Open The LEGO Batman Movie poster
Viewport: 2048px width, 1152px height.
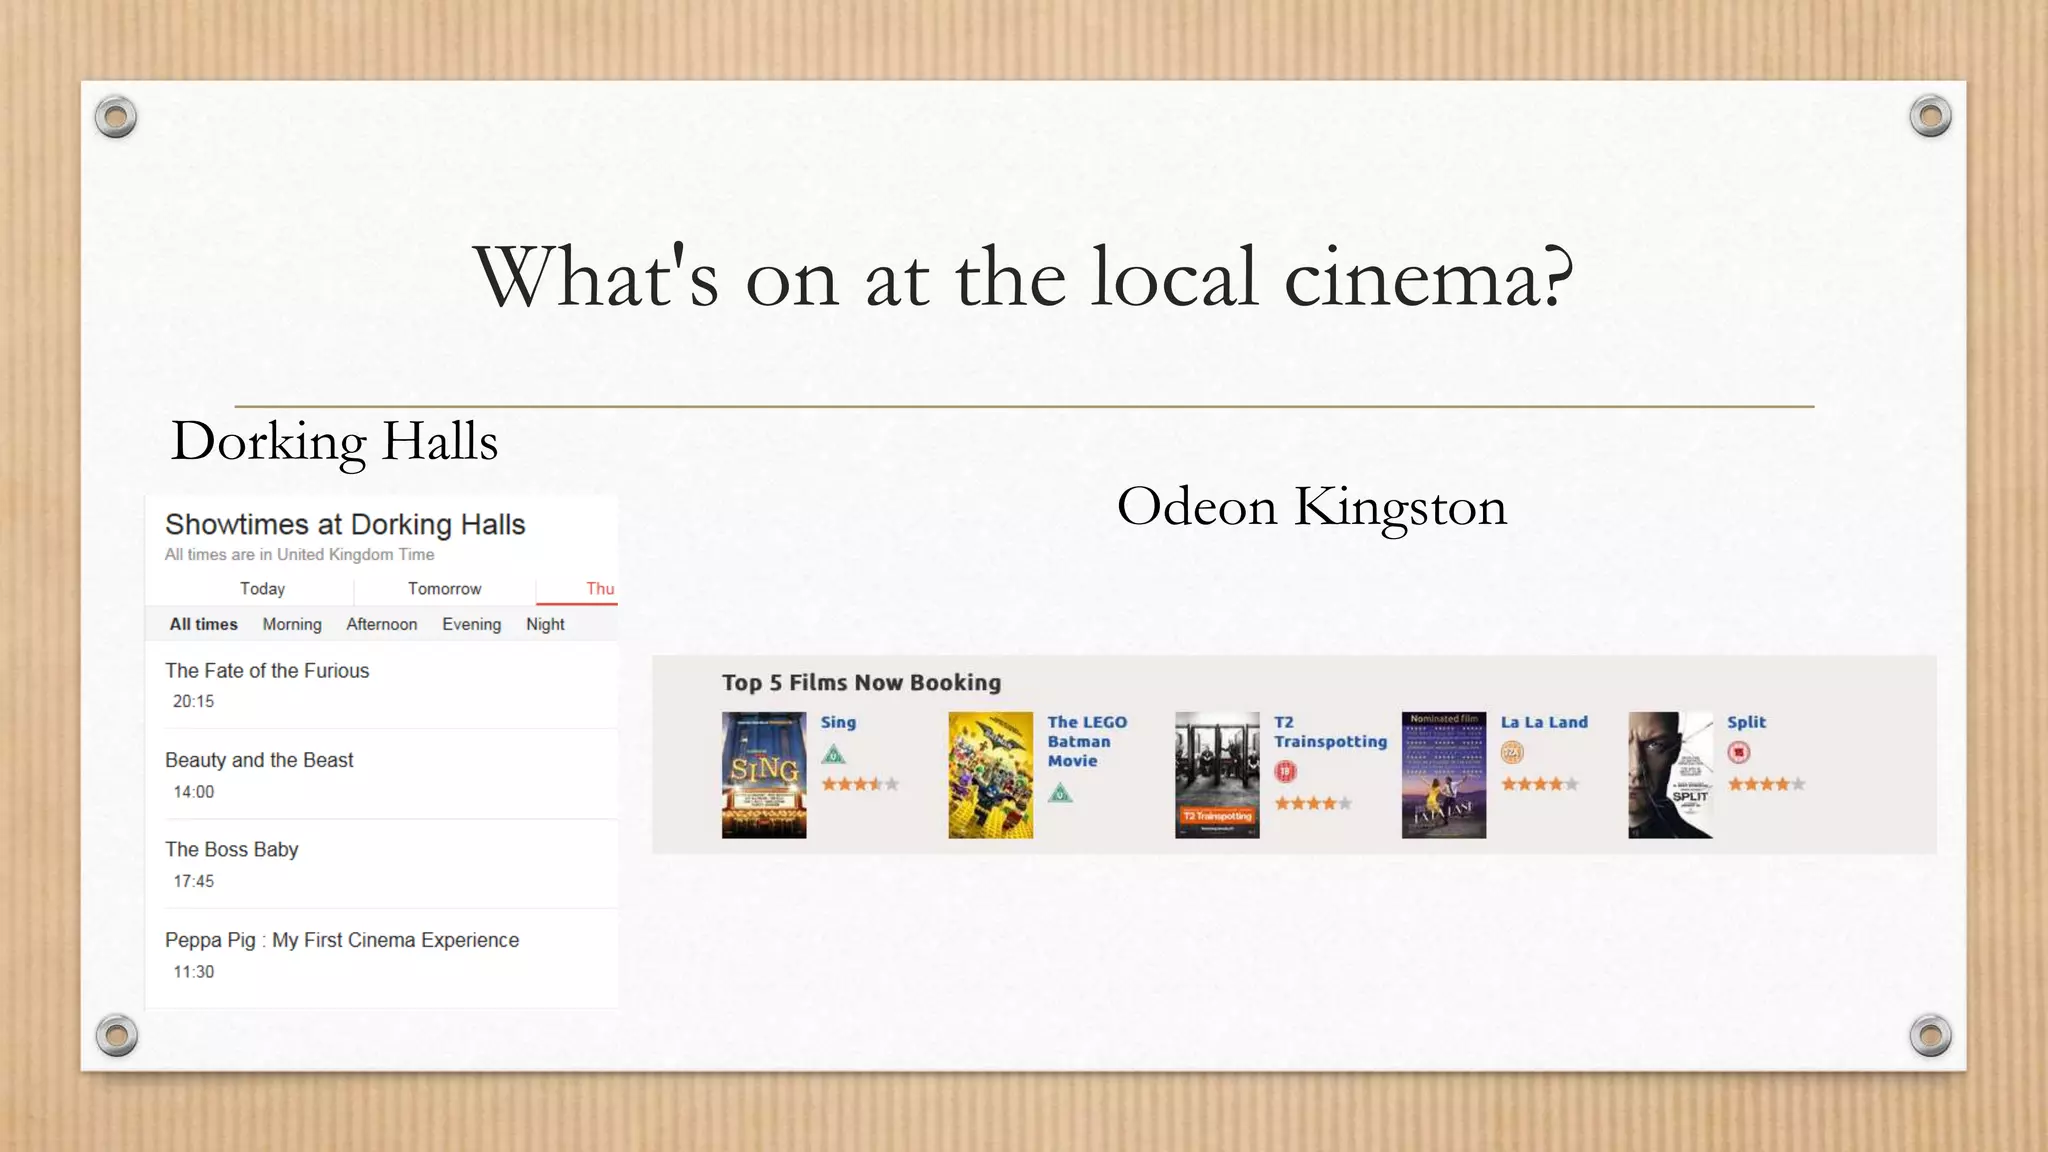pyautogui.click(x=991, y=775)
